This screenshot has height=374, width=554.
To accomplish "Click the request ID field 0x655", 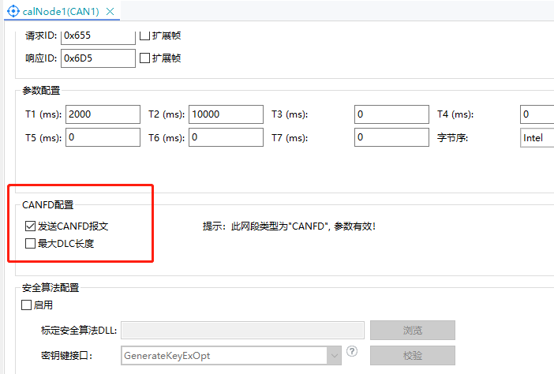I will (98, 36).
